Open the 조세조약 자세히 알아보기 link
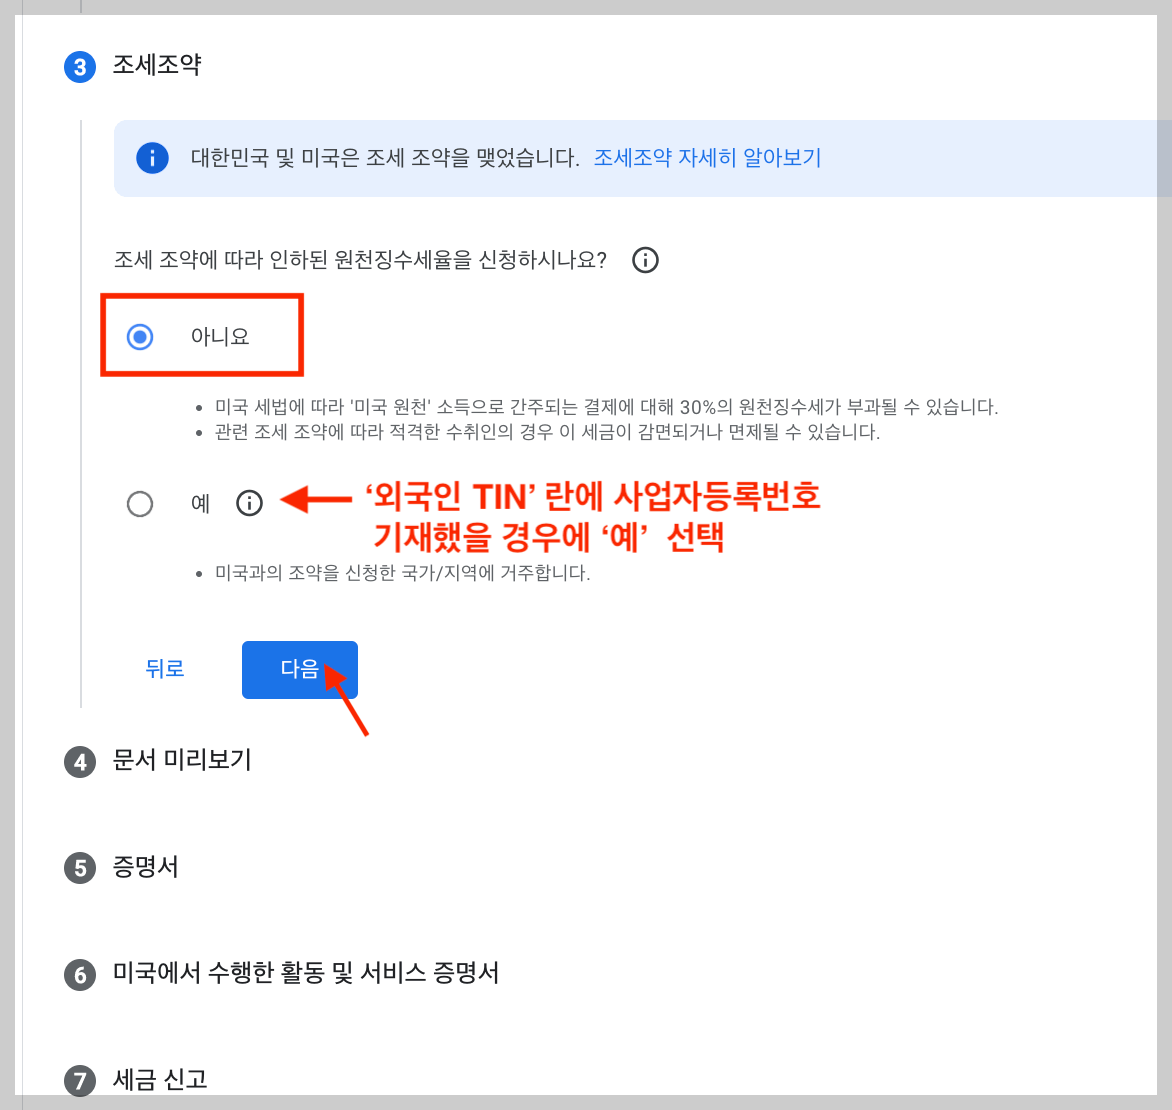Image resolution: width=1172 pixels, height=1110 pixels. tap(706, 157)
